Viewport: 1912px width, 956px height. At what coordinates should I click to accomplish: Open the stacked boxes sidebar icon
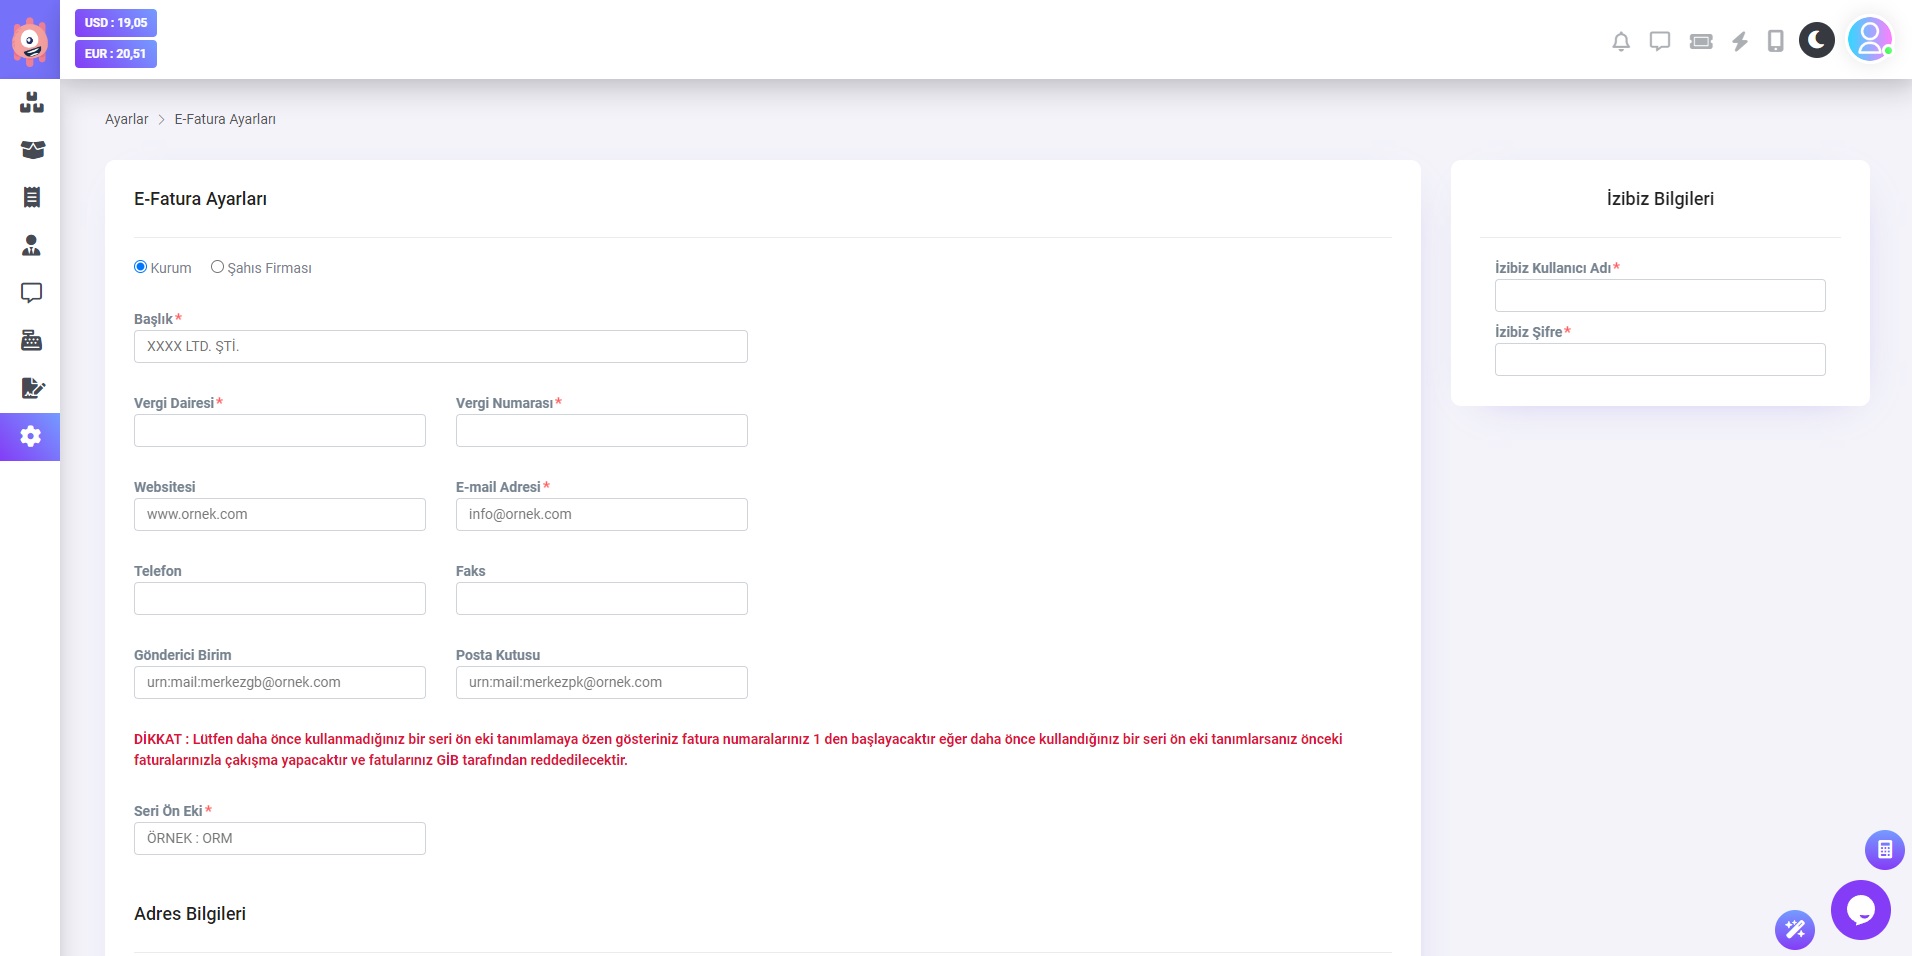point(31,102)
